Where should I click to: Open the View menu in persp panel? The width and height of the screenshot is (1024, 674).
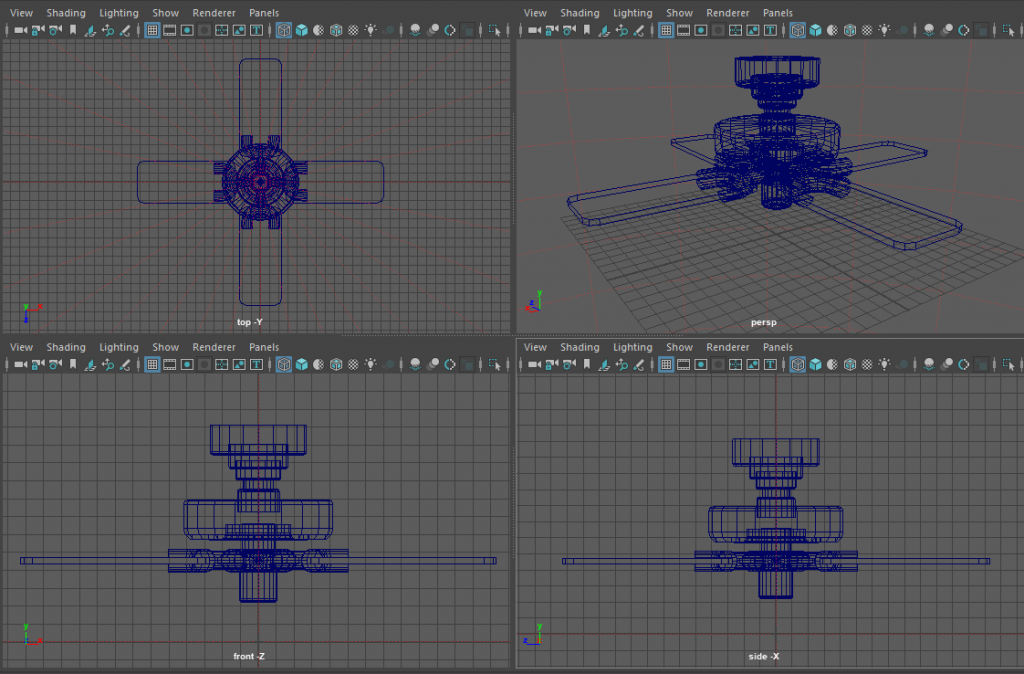click(535, 13)
